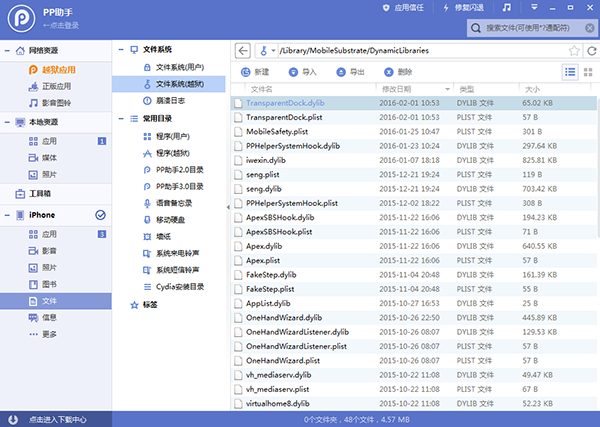Open the music note icon in title bar

[x=507, y=7]
